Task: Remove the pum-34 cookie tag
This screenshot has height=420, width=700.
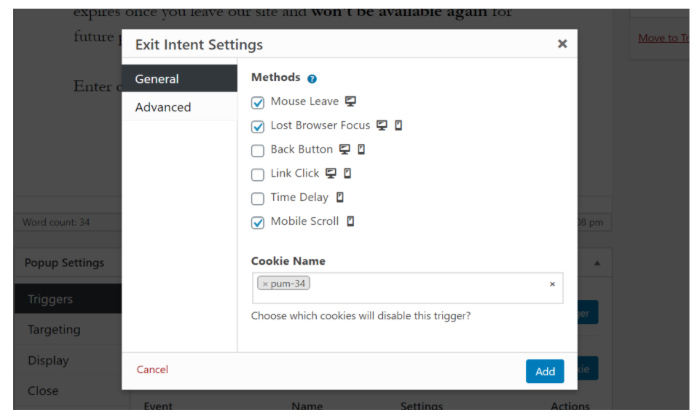Action: tap(265, 284)
